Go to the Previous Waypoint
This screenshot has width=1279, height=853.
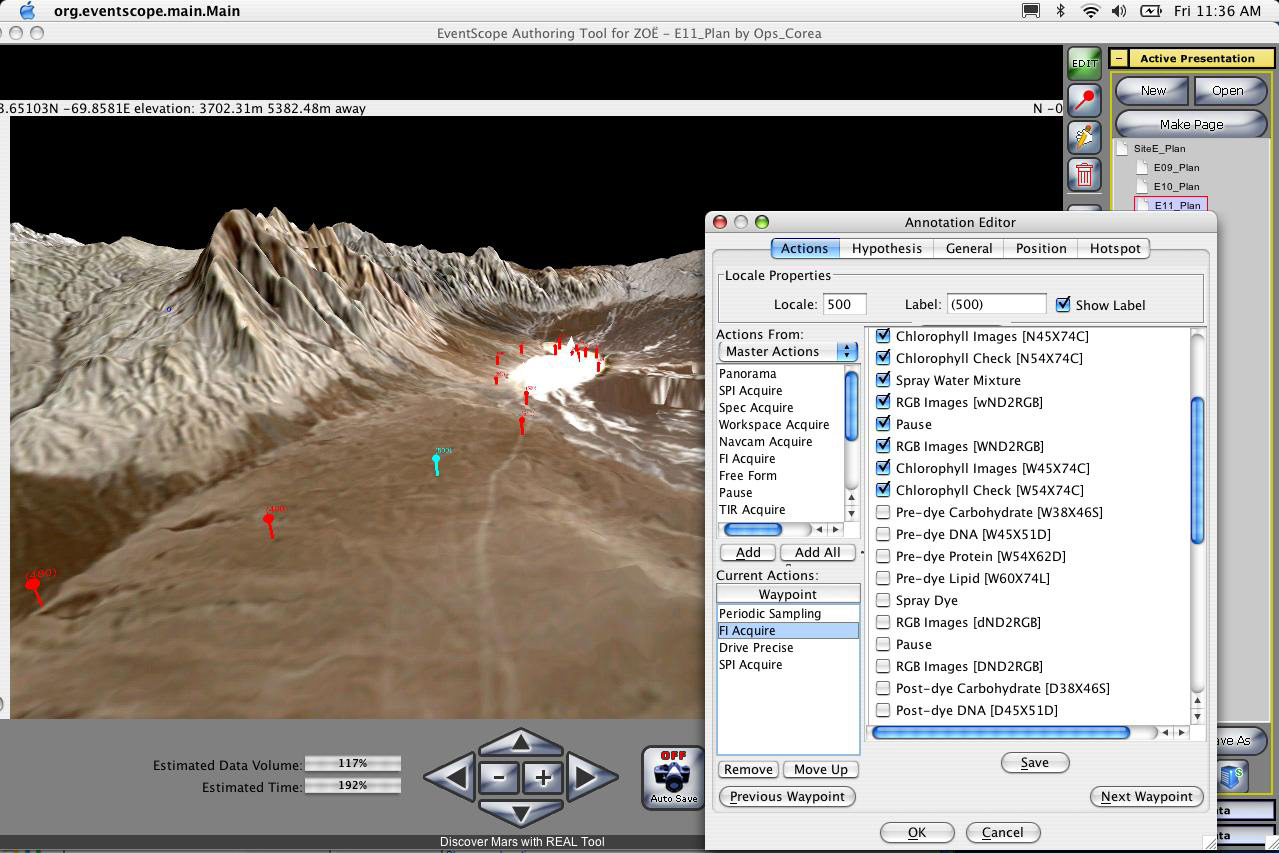coord(787,796)
